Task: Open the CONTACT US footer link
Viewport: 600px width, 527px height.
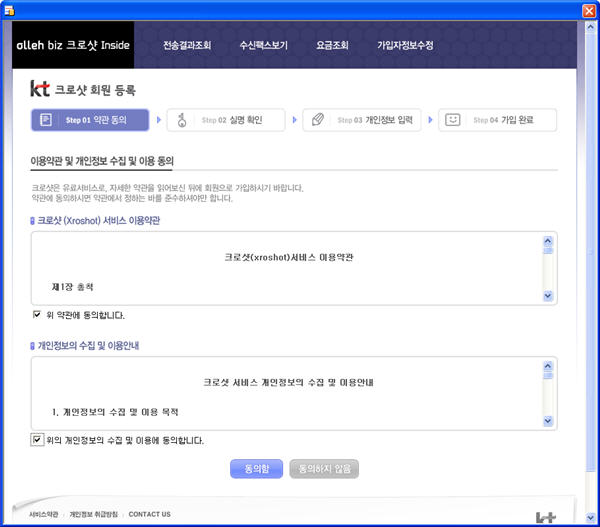Action: coord(150,514)
